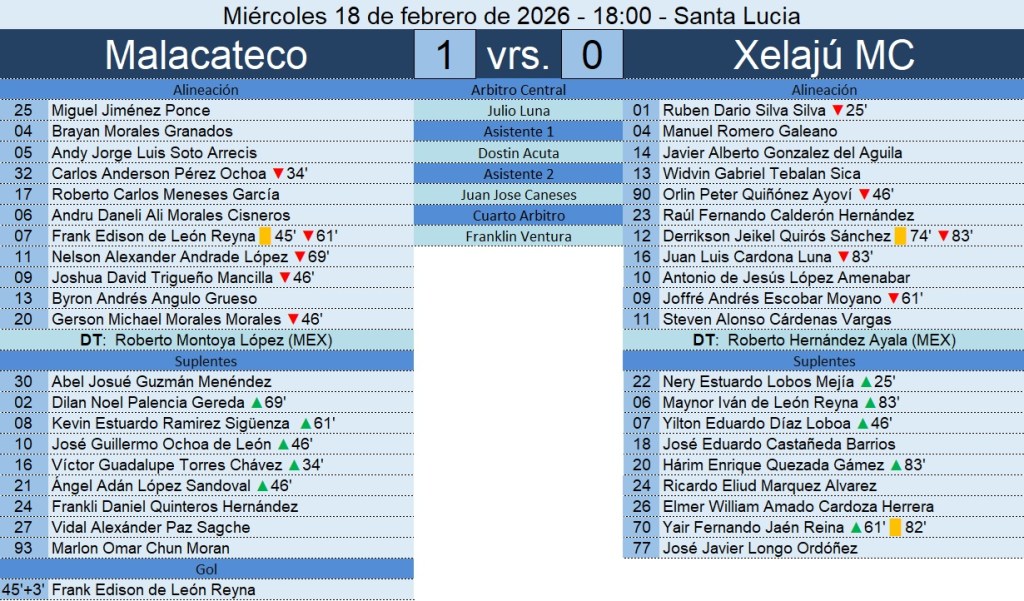
Task: Click the red arrow beside Carlos Anderson Pérez Ochoa
Action: coord(278,174)
